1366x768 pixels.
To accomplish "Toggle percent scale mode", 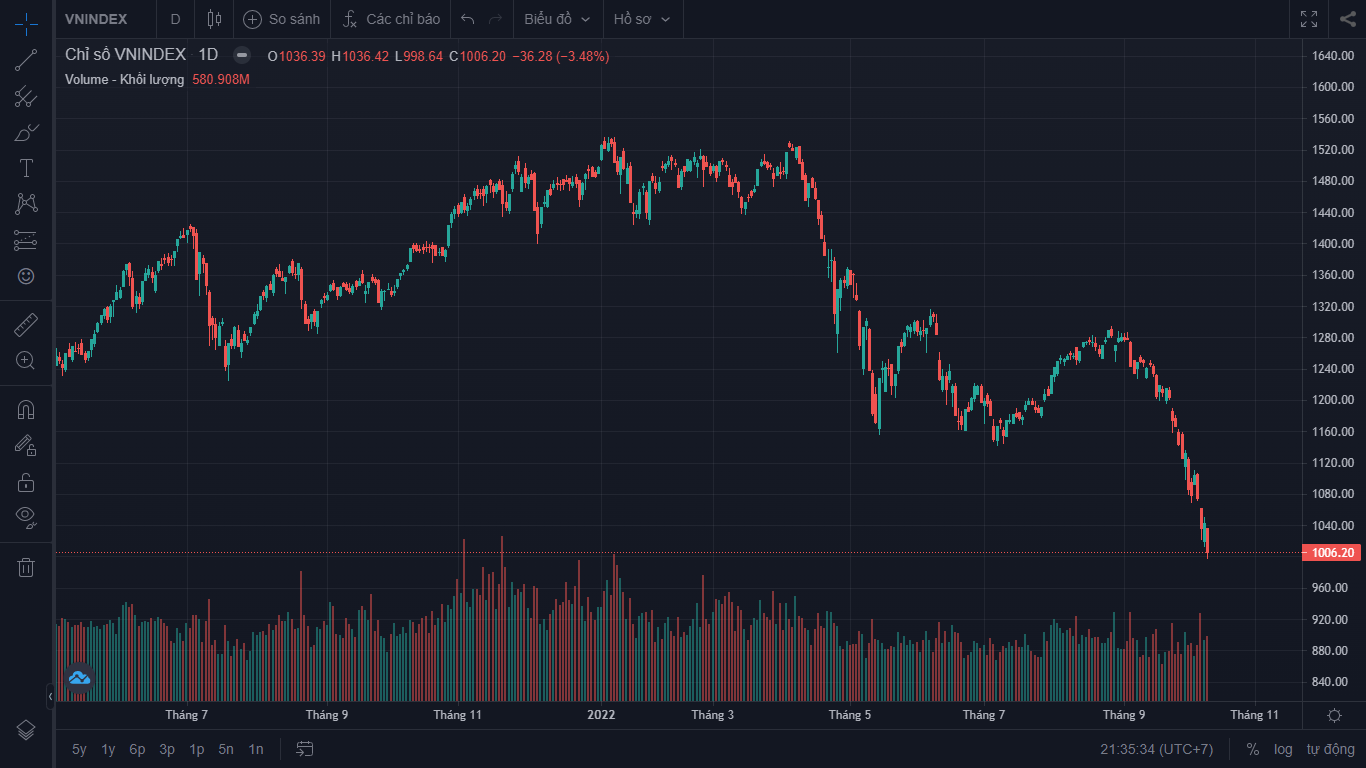I will point(1253,749).
